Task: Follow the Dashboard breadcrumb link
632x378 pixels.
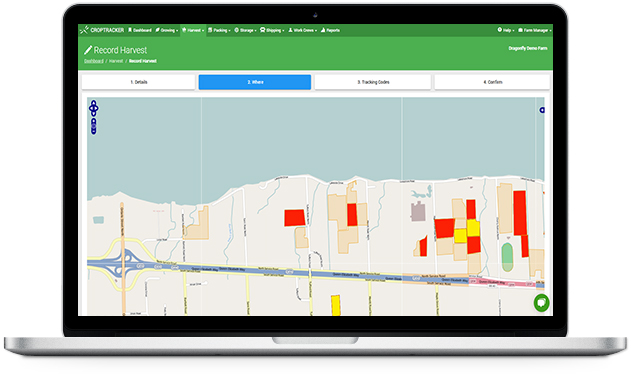Action: [x=94, y=61]
